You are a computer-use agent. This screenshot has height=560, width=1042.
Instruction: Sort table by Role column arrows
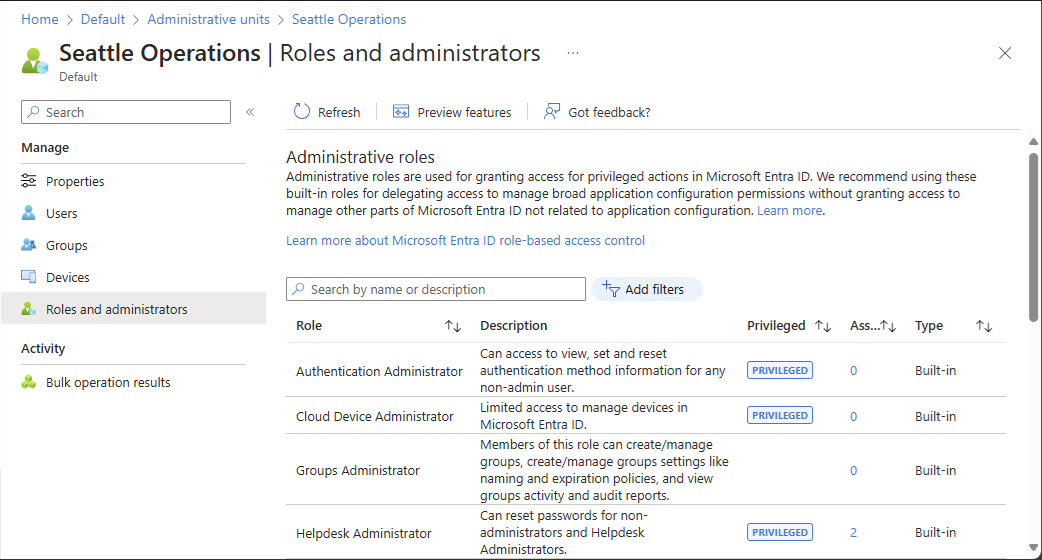click(453, 326)
